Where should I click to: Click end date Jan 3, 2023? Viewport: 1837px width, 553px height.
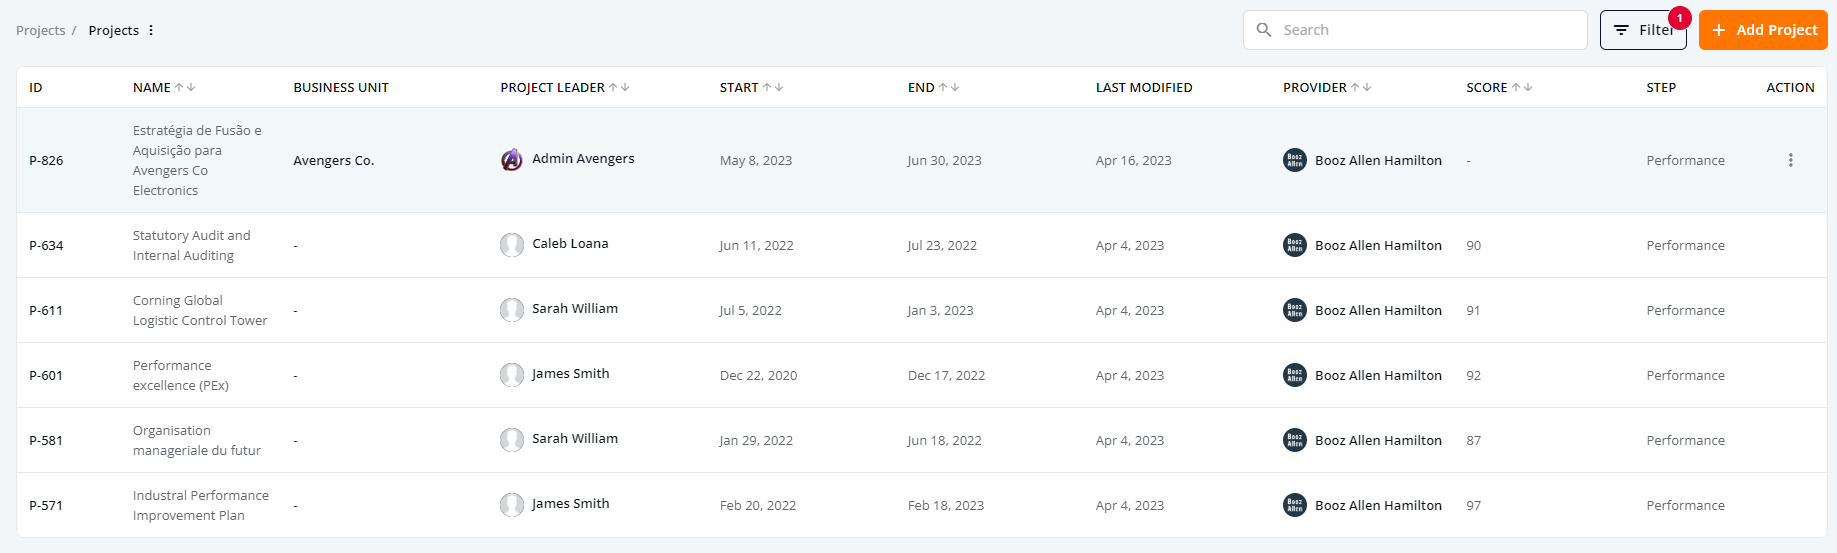940,310
